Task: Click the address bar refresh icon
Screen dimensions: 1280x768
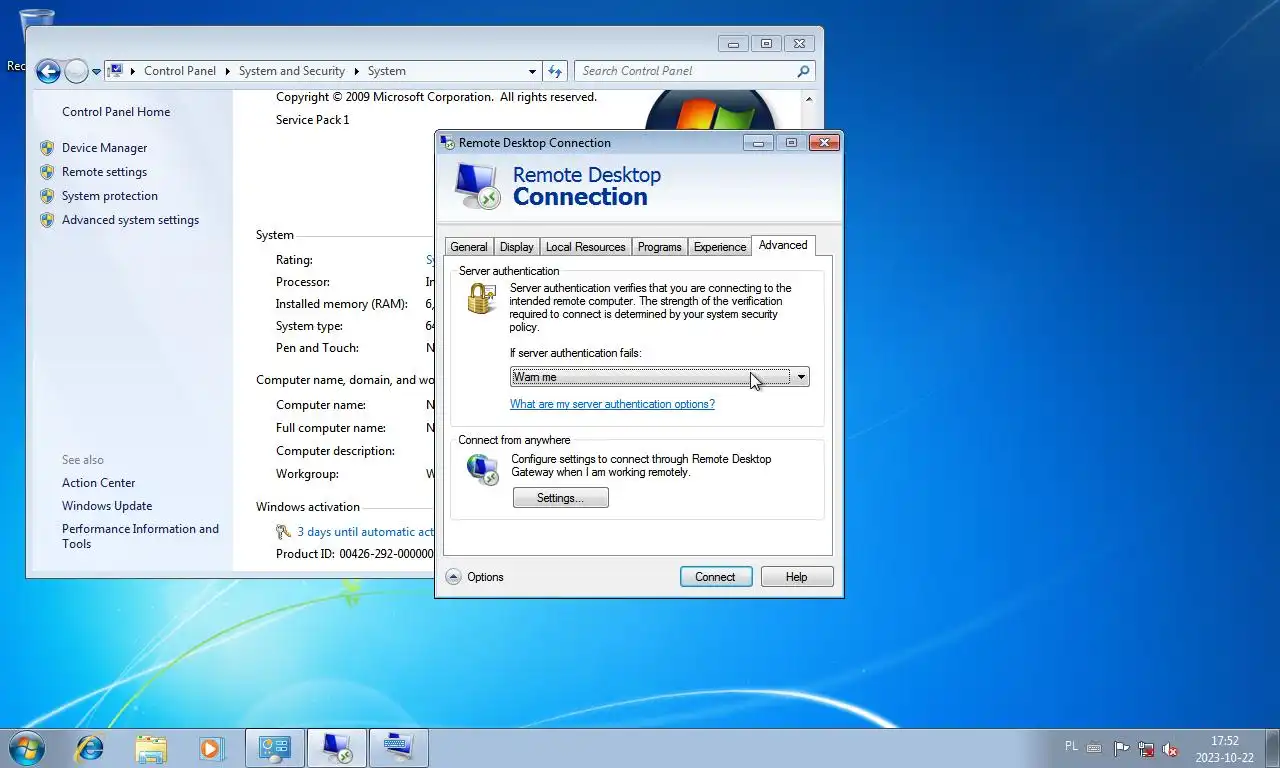Action: click(556, 71)
